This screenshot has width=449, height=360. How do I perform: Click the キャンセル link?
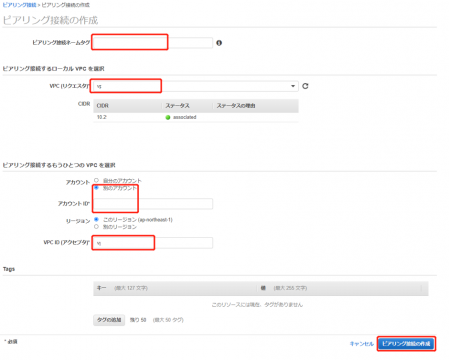tap(362, 344)
